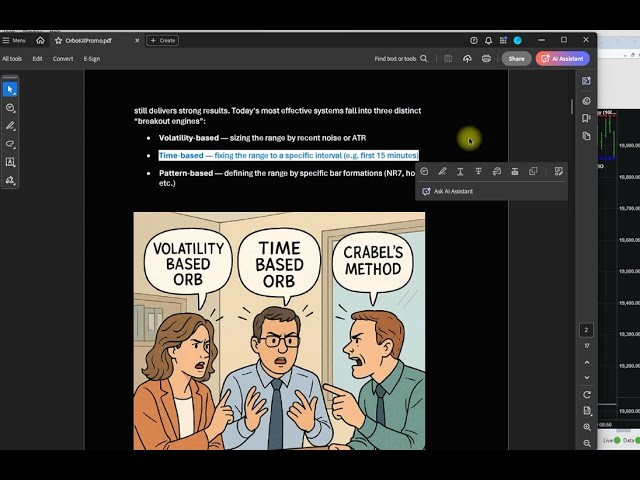Click the Save icon in toolbar
This screenshot has width=640, height=480.
pyautogui.click(x=448, y=59)
